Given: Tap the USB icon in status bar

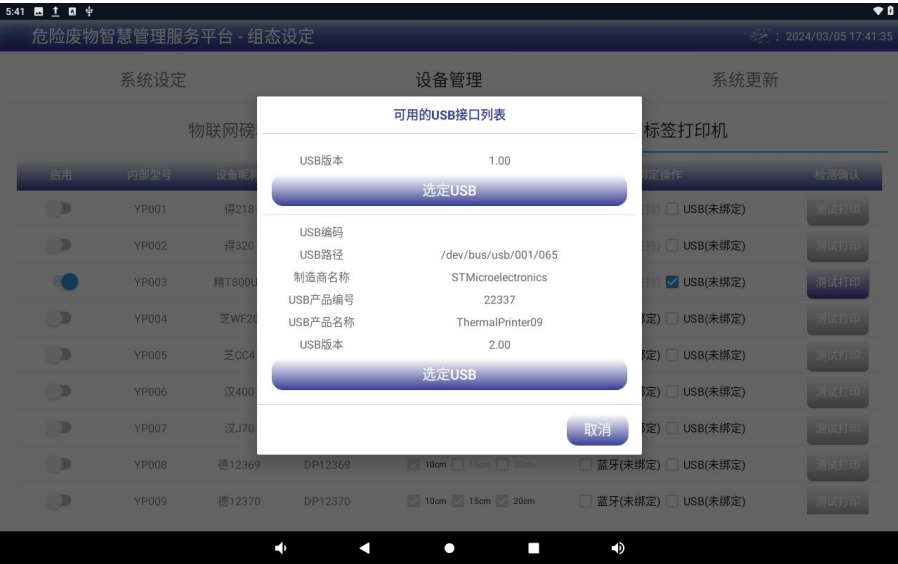Looking at the screenshot, I should coord(89,11).
